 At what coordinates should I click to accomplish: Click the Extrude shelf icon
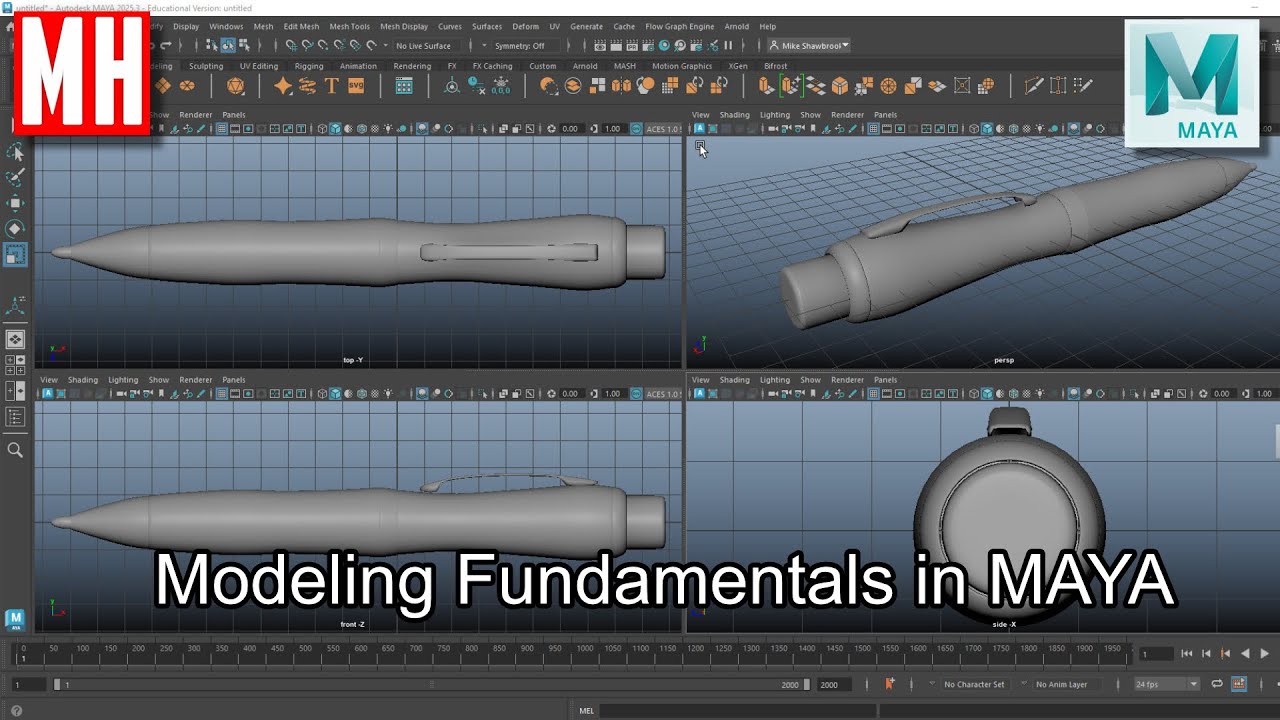766,86
